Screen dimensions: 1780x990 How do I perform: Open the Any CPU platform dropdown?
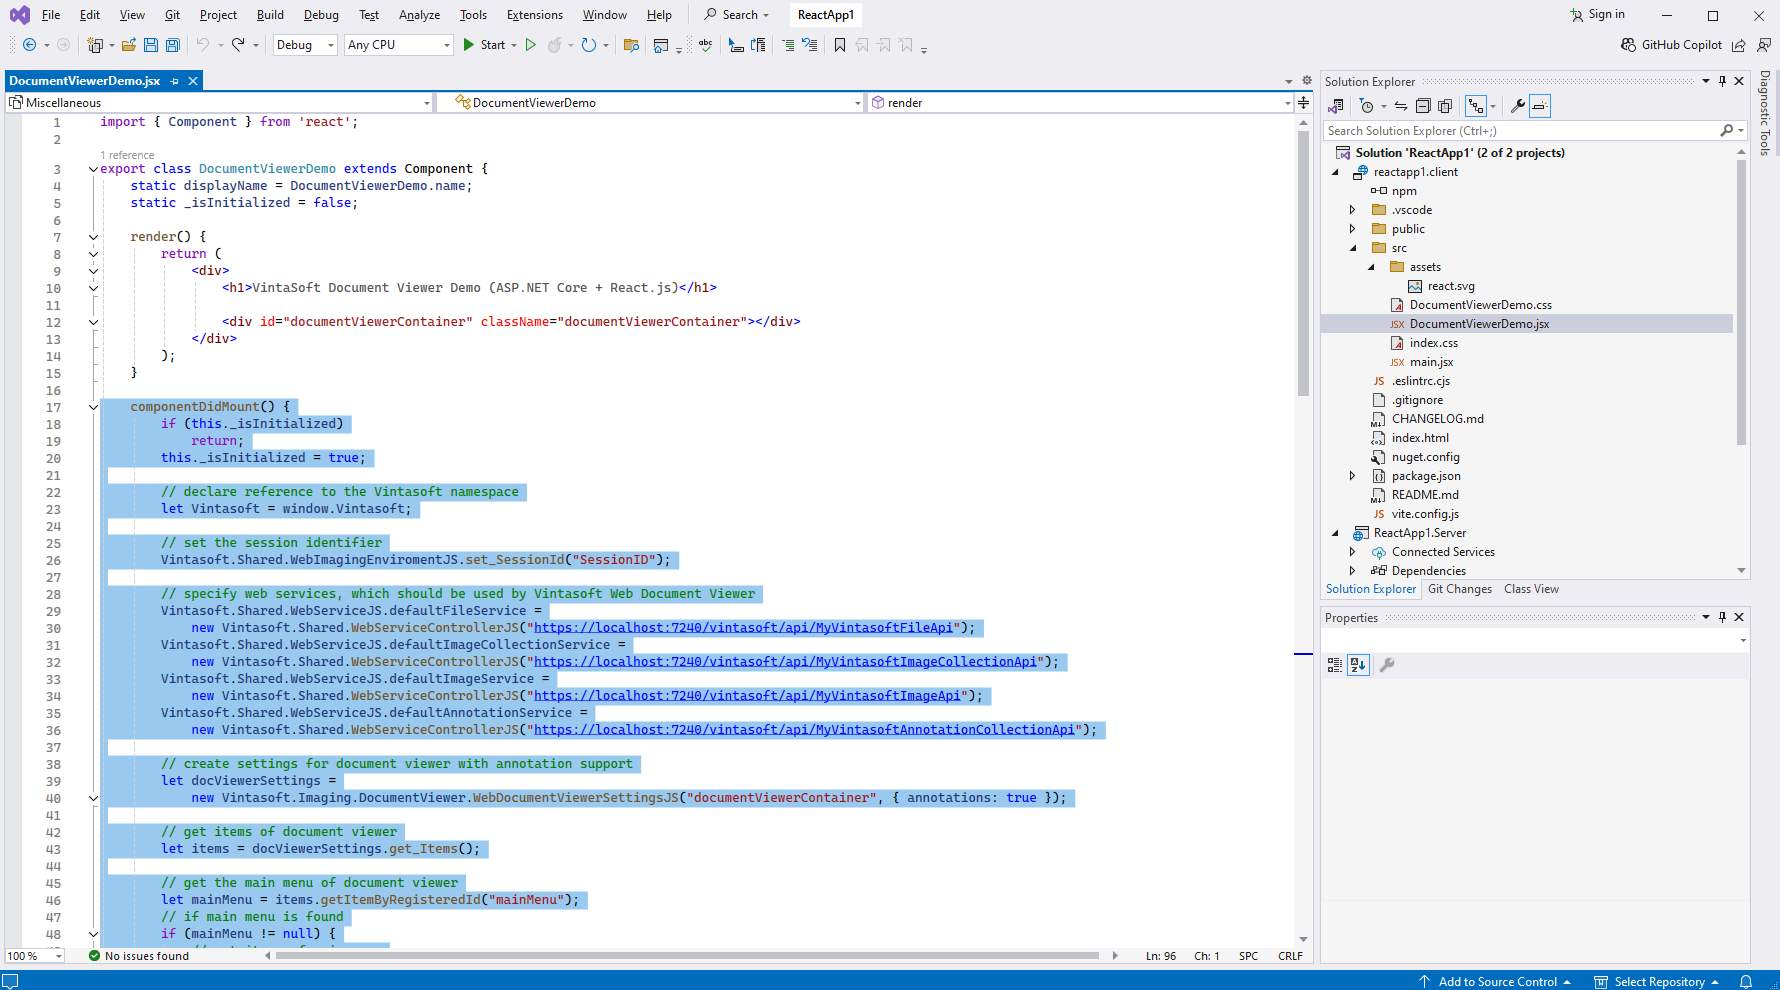(x=399, y=45)
